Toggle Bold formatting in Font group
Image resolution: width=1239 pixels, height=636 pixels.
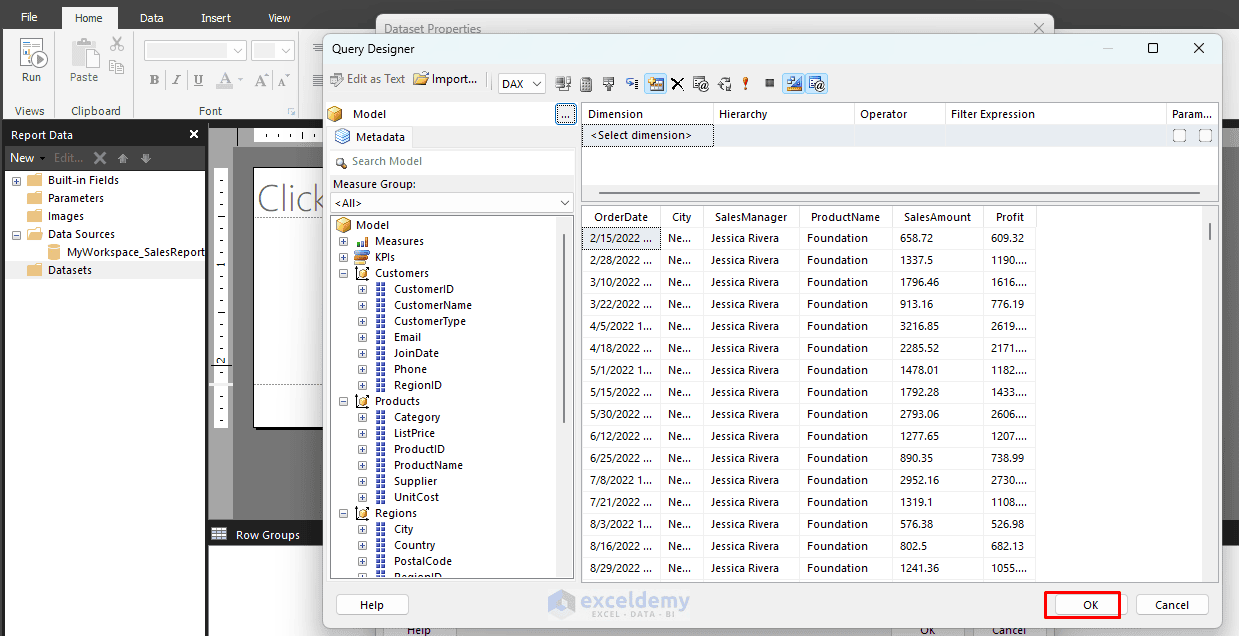[x=154, y=81]
